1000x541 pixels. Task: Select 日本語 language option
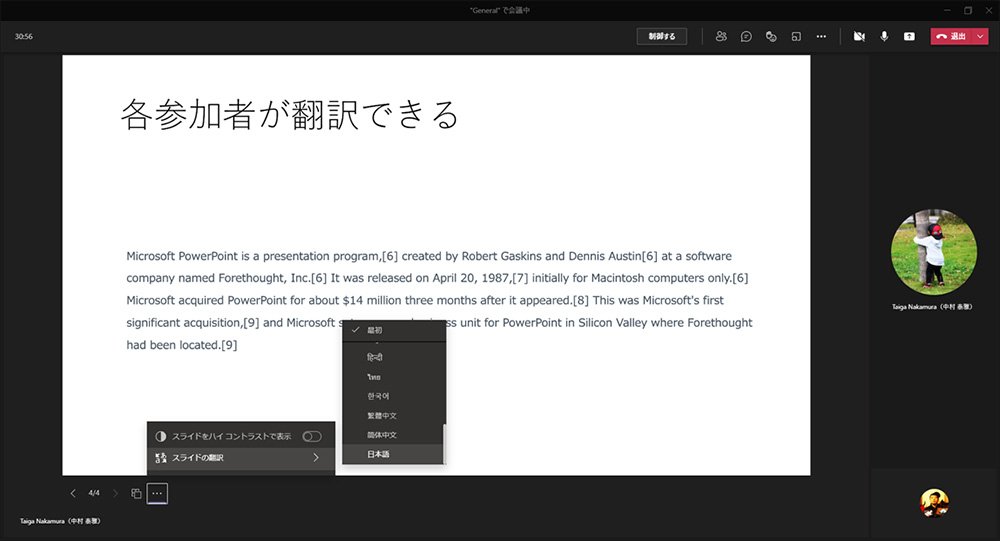393,454
